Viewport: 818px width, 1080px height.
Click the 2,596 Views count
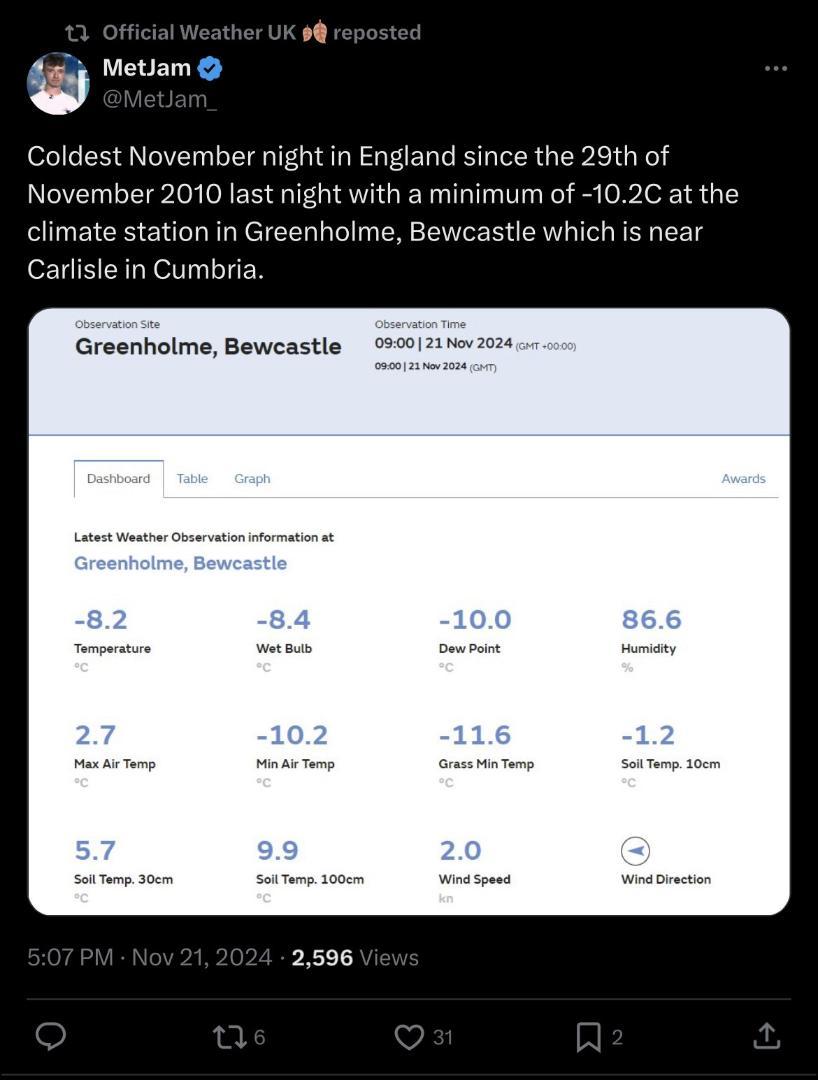click(x=355, y=957)
